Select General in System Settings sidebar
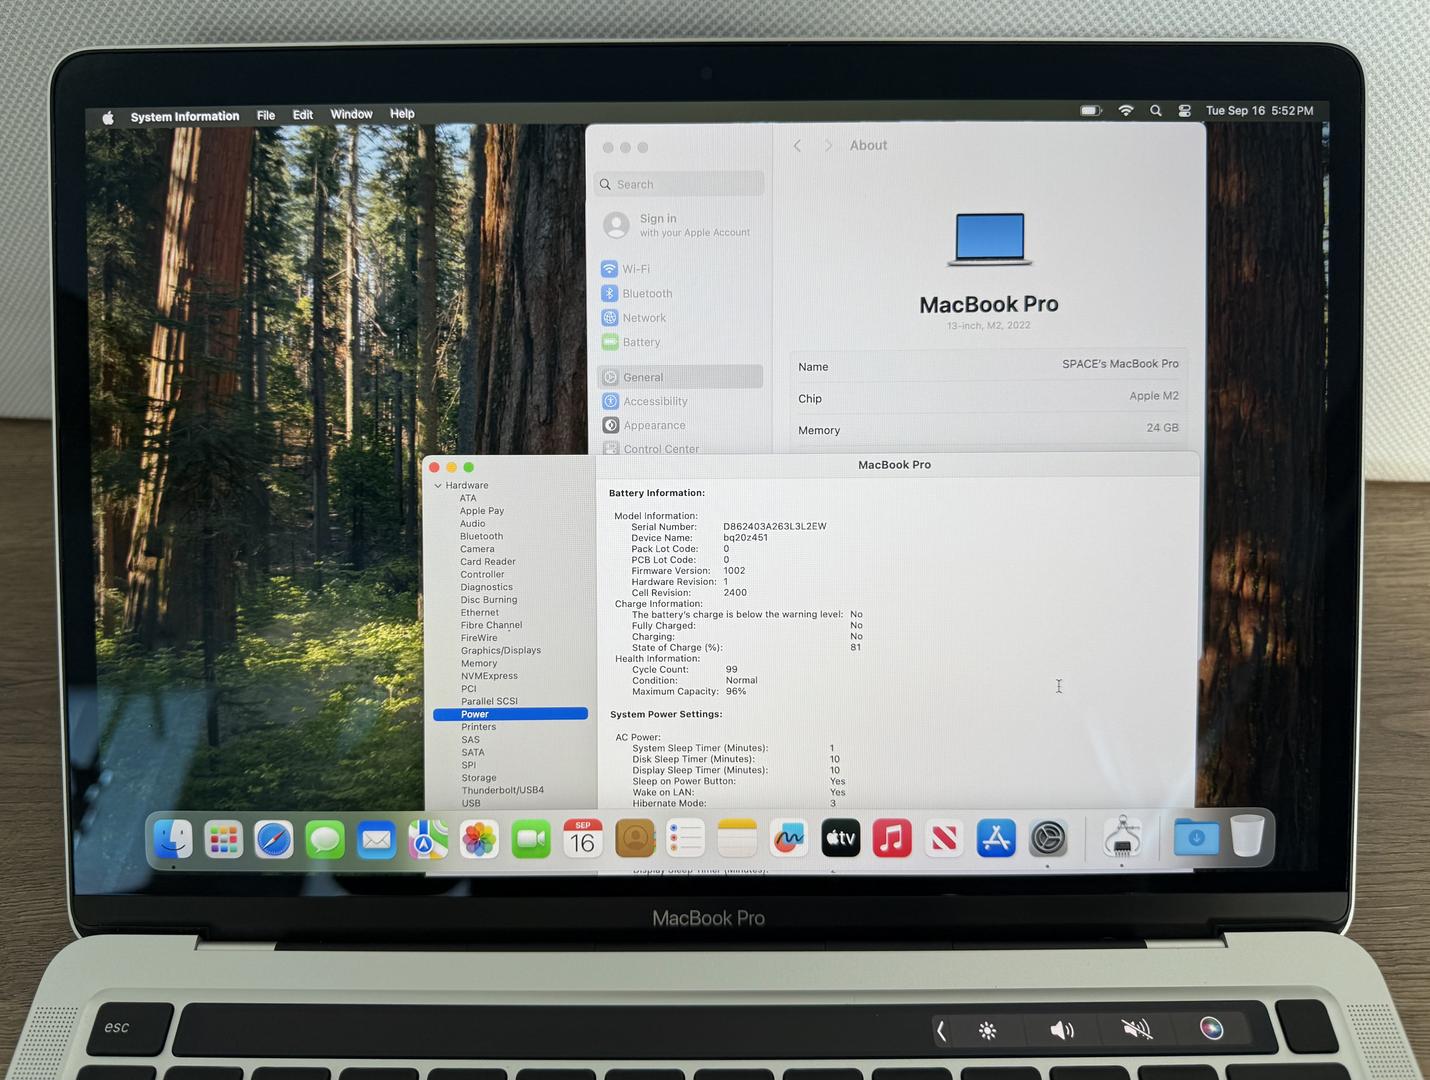 click(x=680, y=377)
